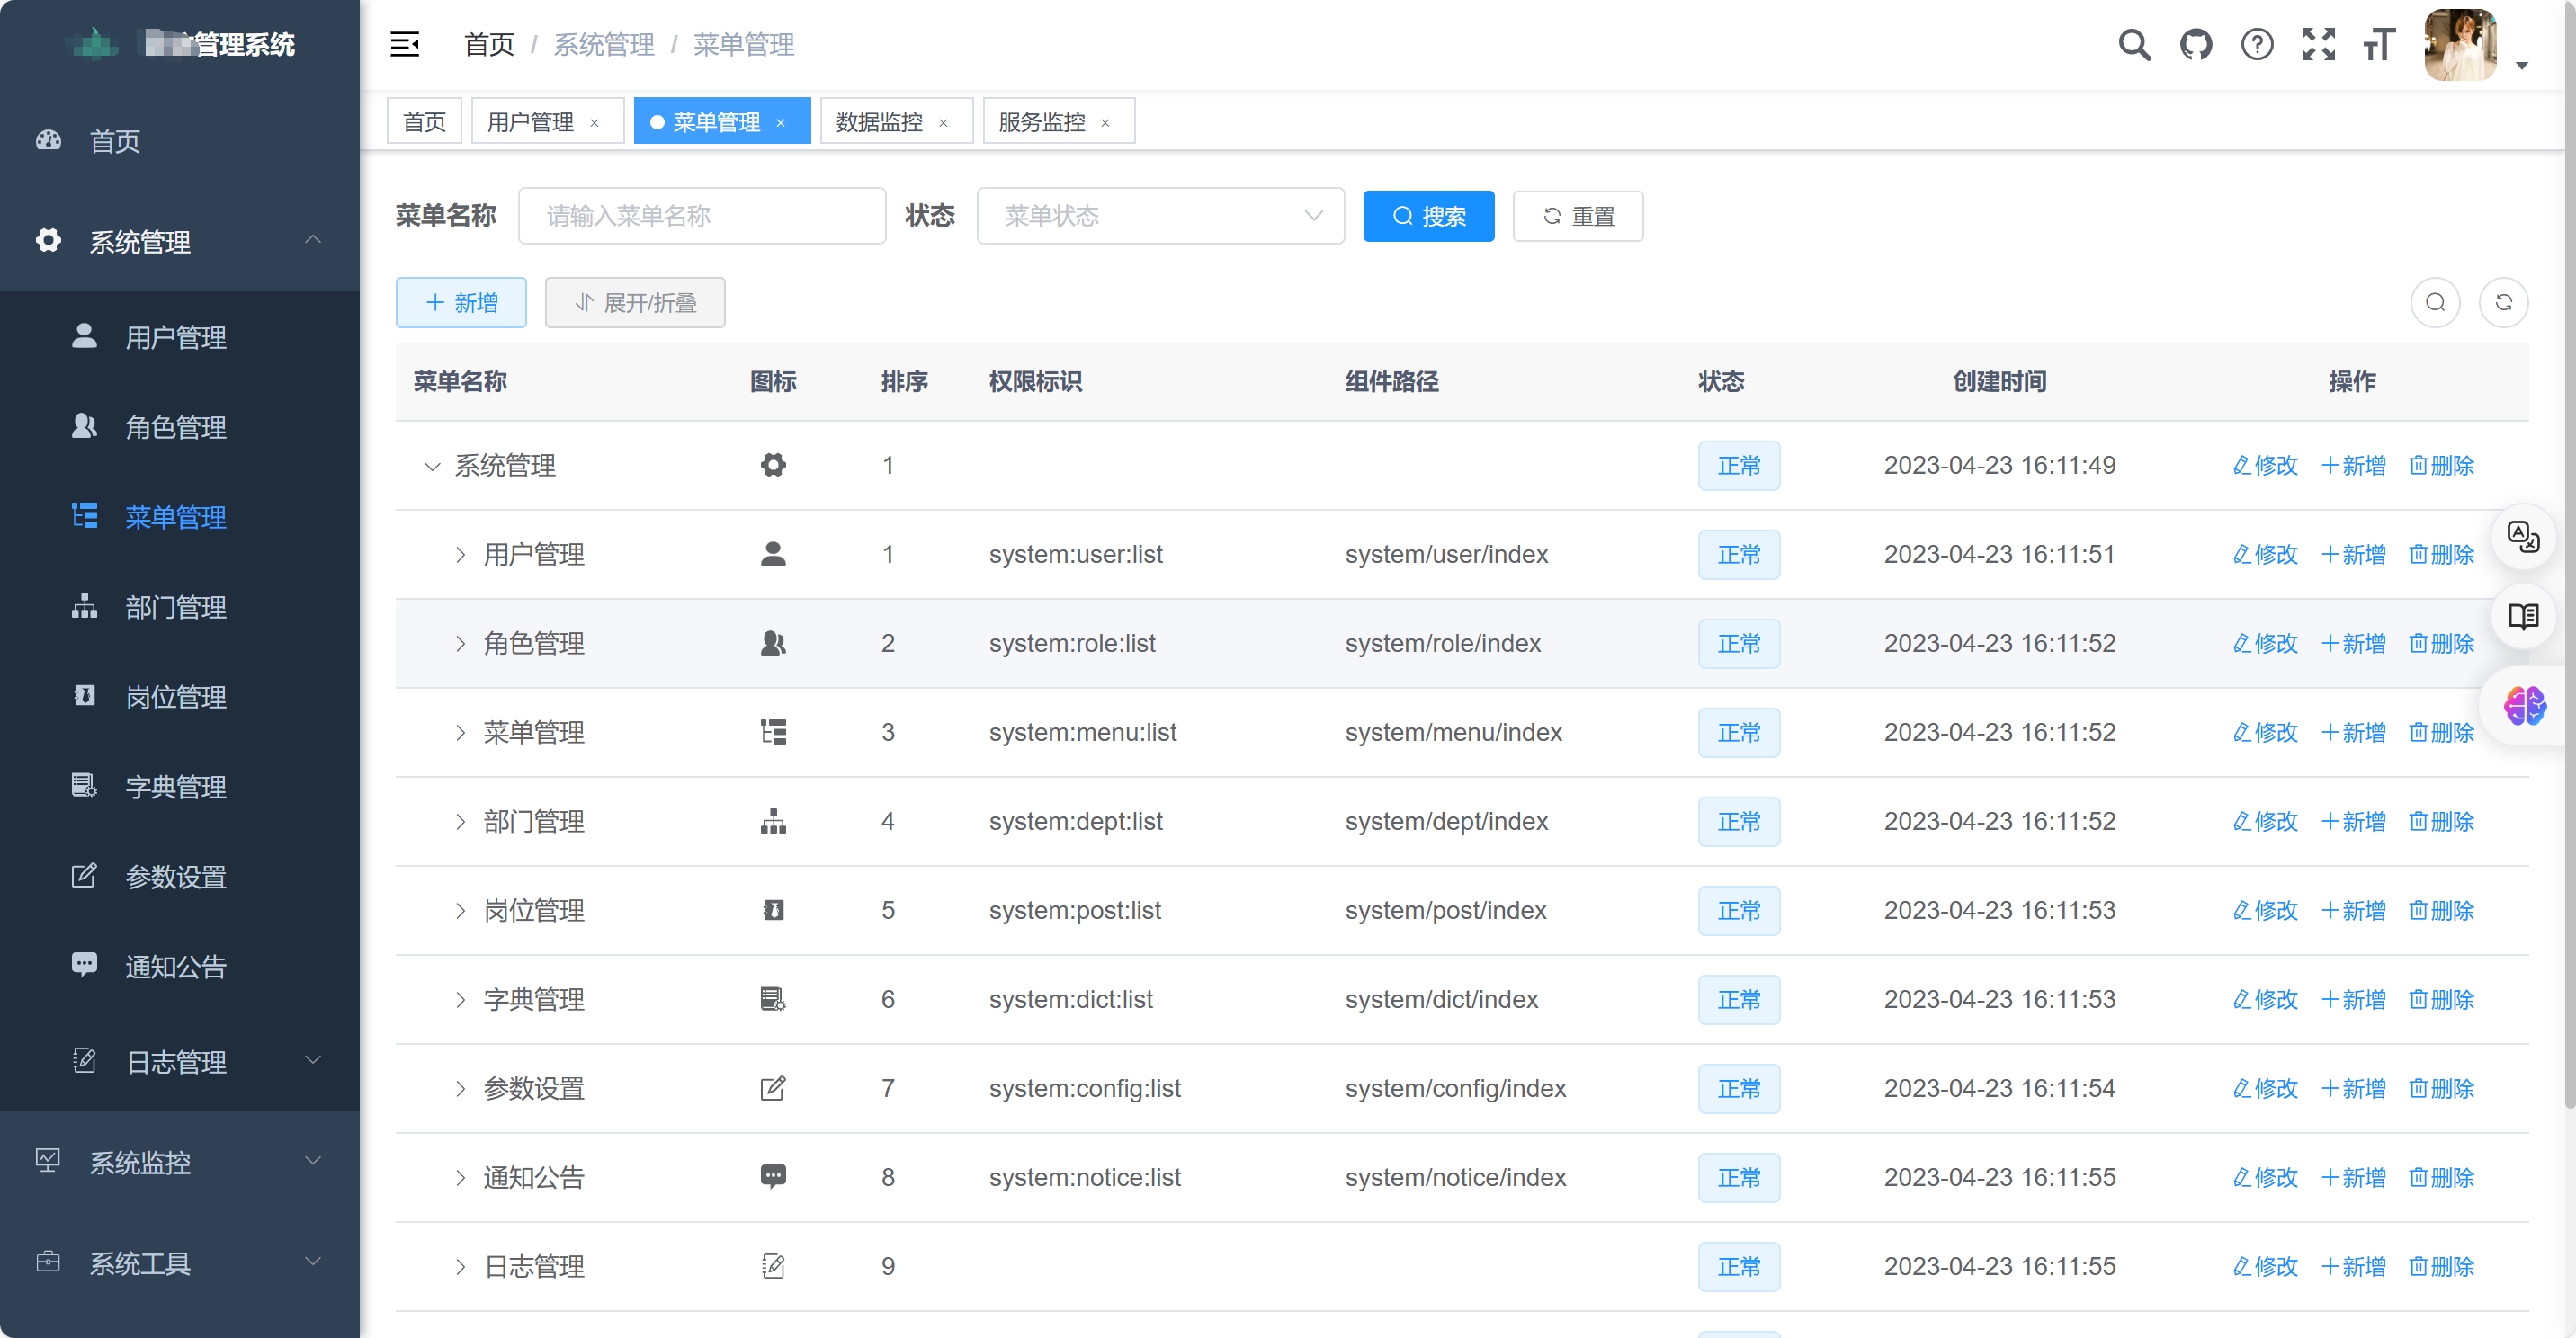The image size is (2576, 1338).
Task: Close the 用户管理 tab
Action: 594,123
